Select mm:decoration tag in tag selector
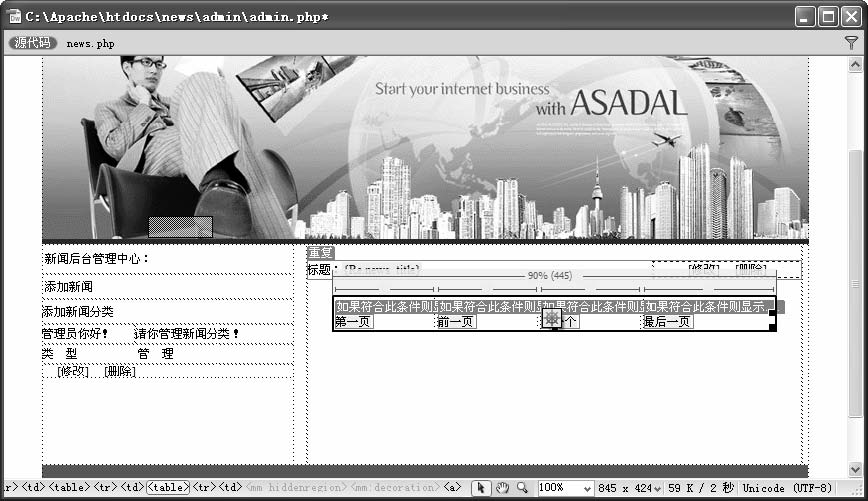 pos(396,487)
